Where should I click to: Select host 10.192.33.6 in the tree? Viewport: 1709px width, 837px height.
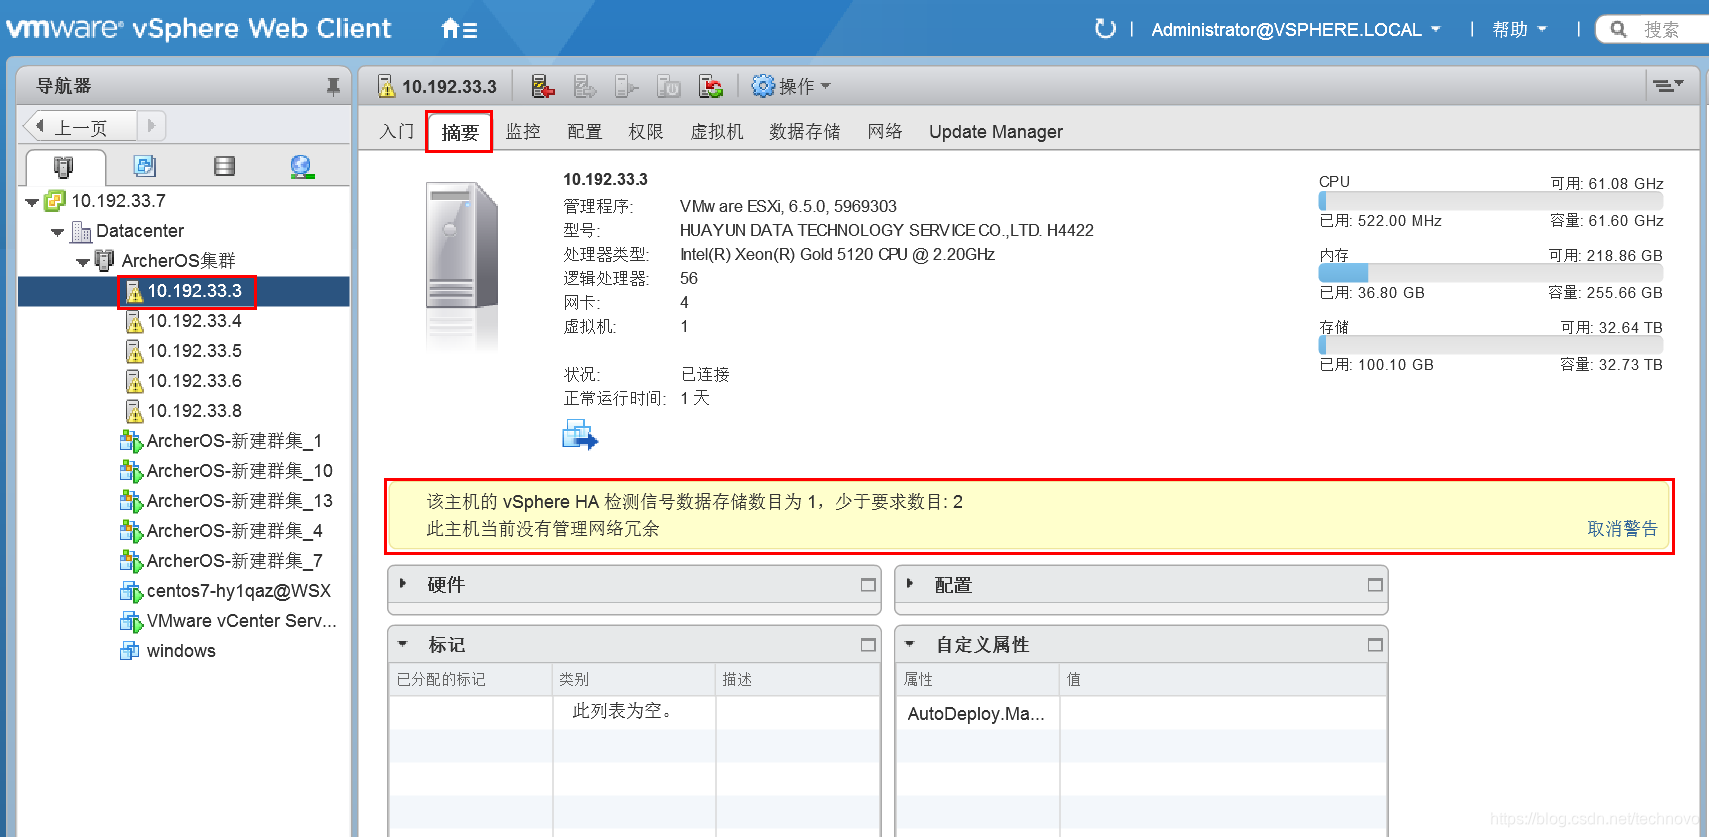(x=194, y=381)
